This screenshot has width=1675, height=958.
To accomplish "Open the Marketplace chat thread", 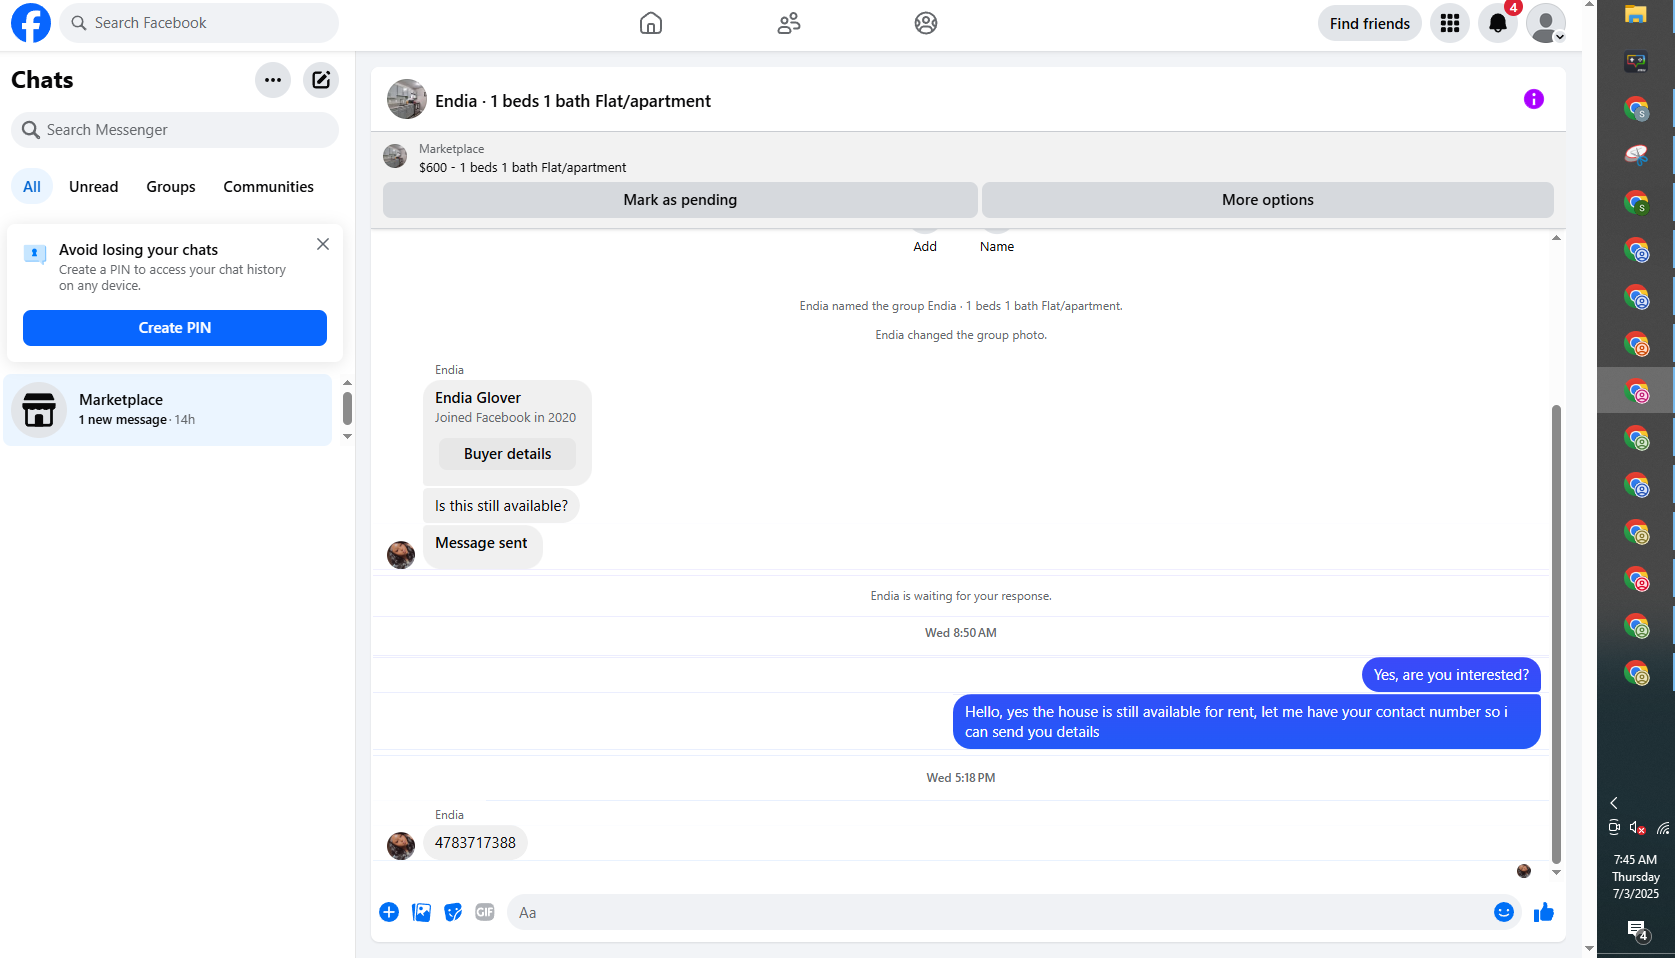I will (168, 410).
